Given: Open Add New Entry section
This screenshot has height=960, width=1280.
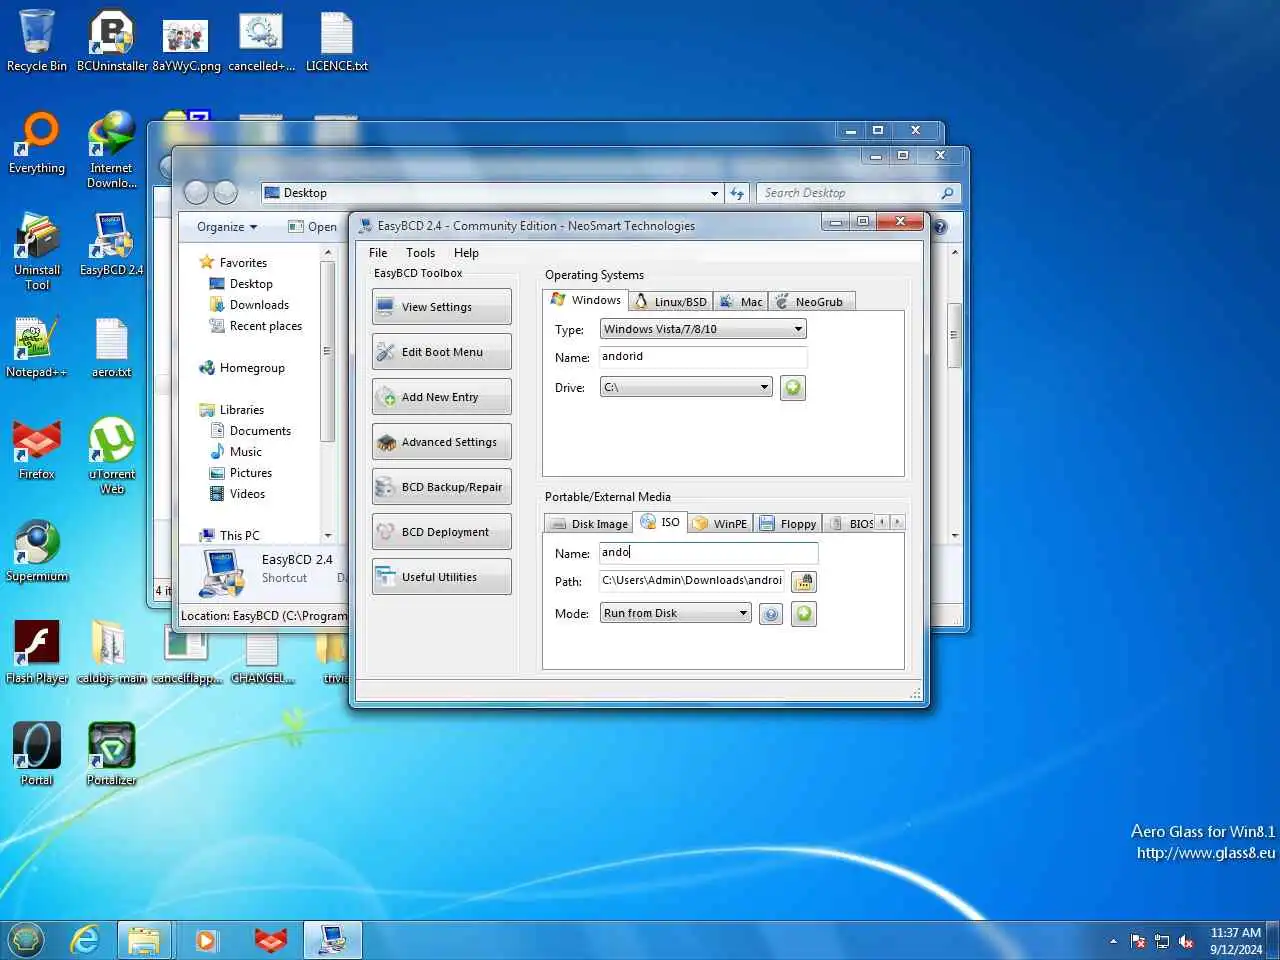Looking at the screenshot, I should pyautogui.click(x=441, y=397).
